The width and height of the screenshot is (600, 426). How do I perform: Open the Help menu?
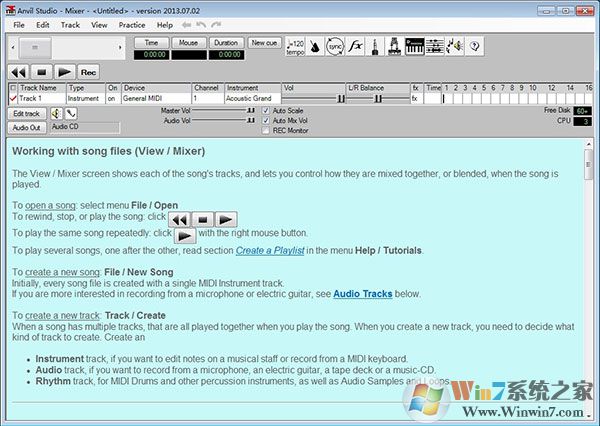tap(165, 25)
